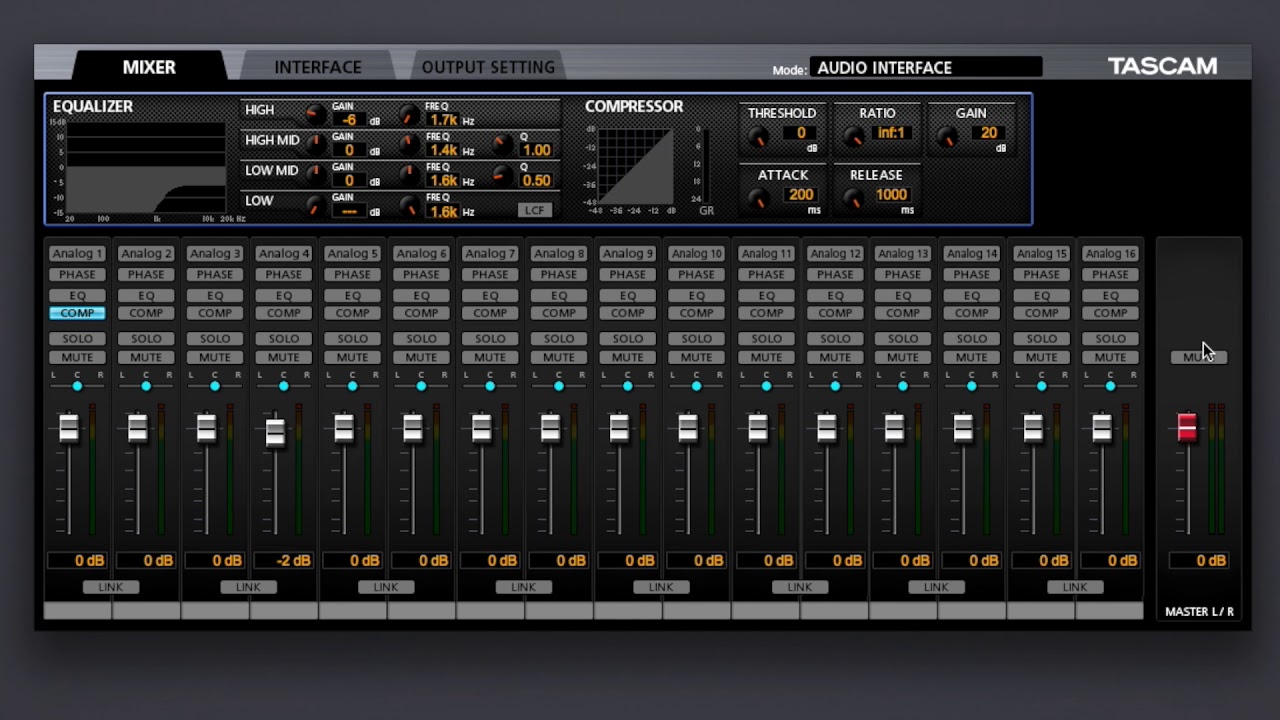Image resolution: width=1280 pixels, height=720 pixels.
Task: Link Analog 9 and 10 channels
Action: (661, 587)
